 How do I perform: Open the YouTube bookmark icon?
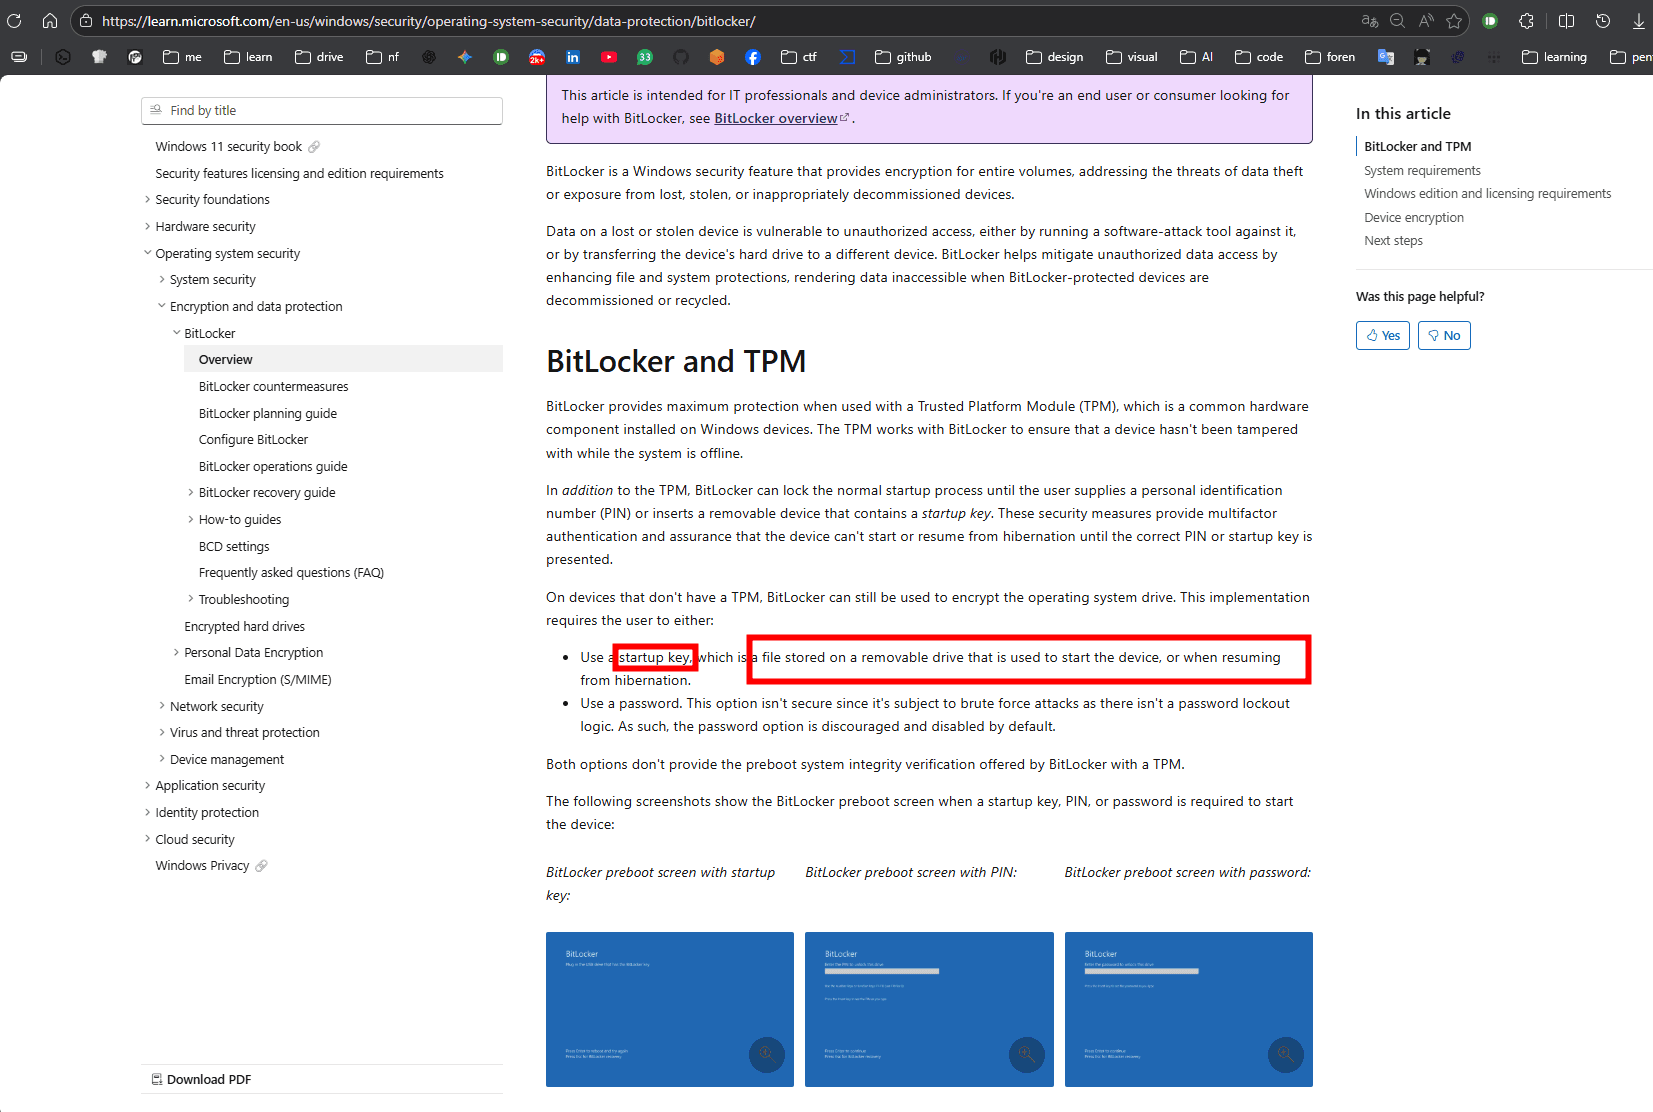609,57
